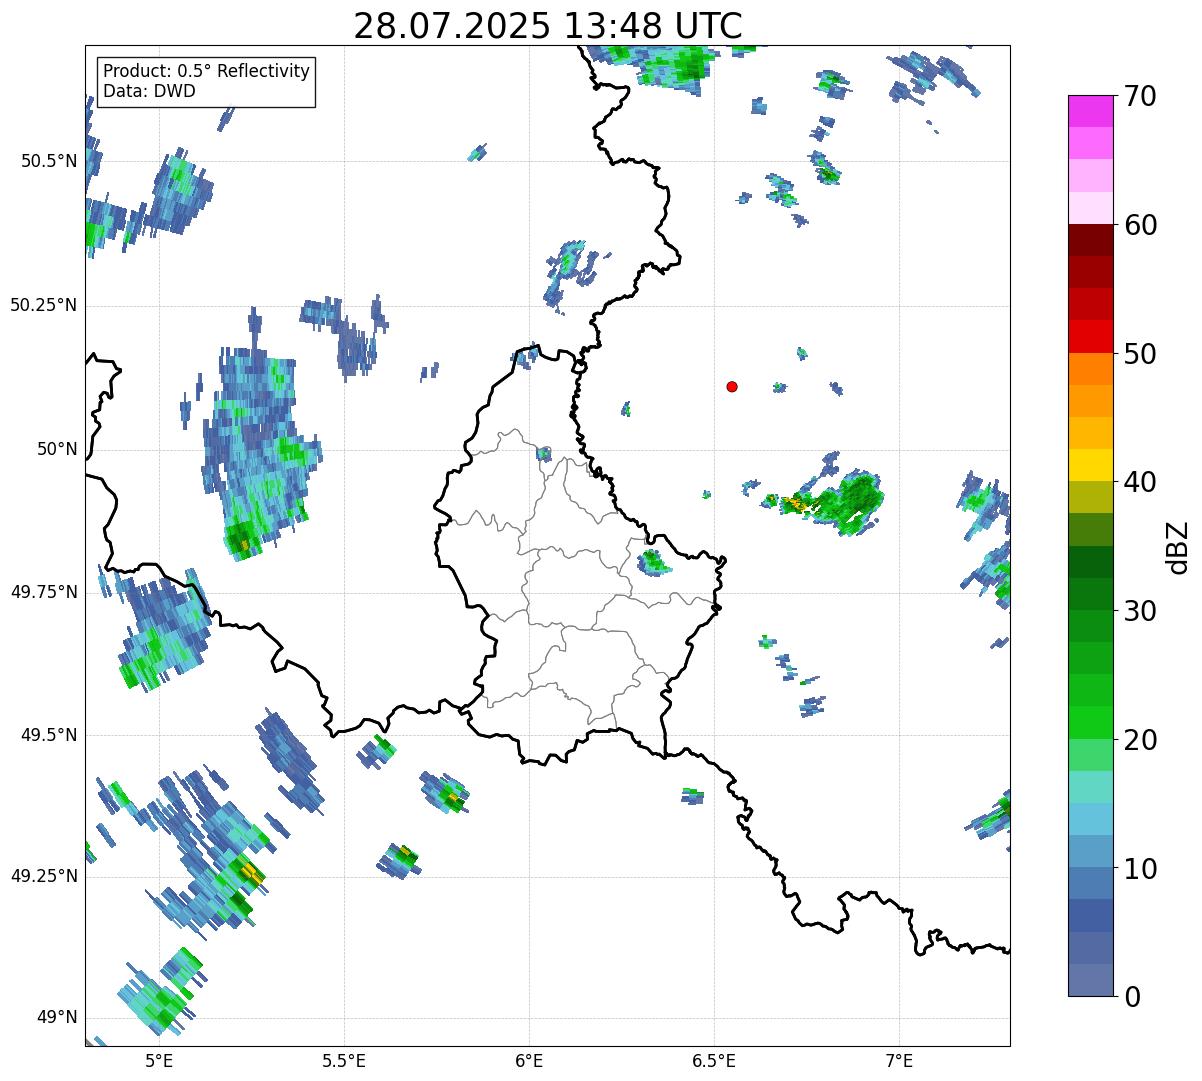The image size is (1202, 1081).
Task: Select the '50°N' latitude label
Action: click(x=56, y=449)
